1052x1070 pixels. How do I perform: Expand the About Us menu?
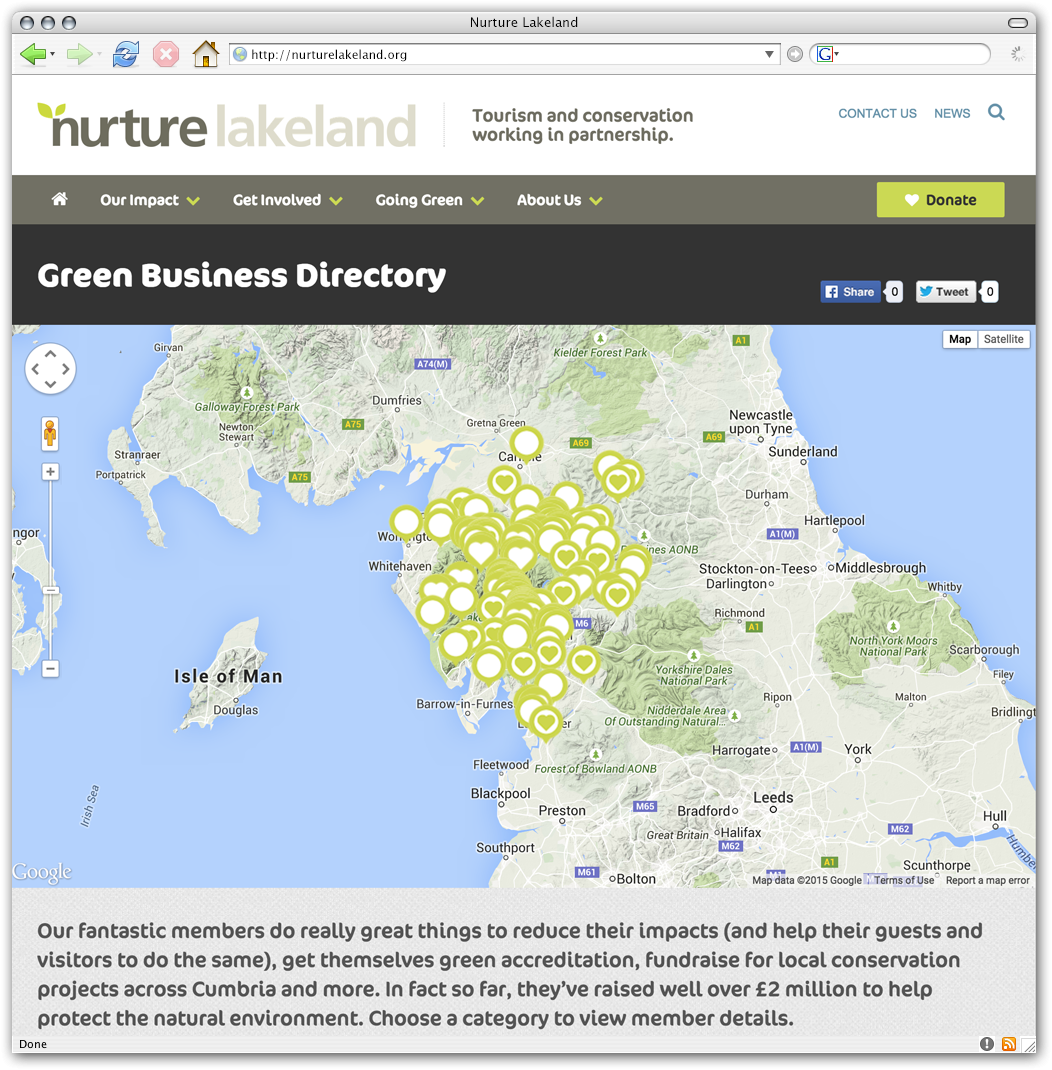tap(550, 199)
